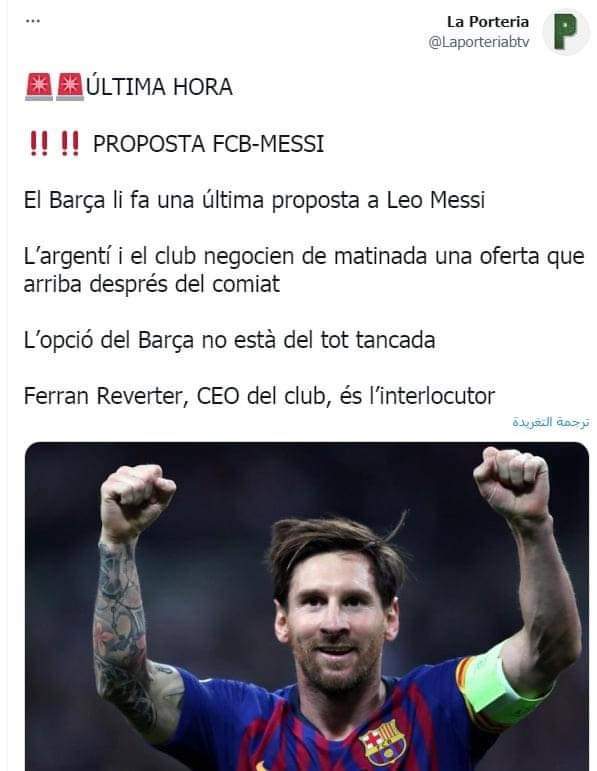Click the second double exclamation emoji
The image size is (597, 771).
coord(70,144)
